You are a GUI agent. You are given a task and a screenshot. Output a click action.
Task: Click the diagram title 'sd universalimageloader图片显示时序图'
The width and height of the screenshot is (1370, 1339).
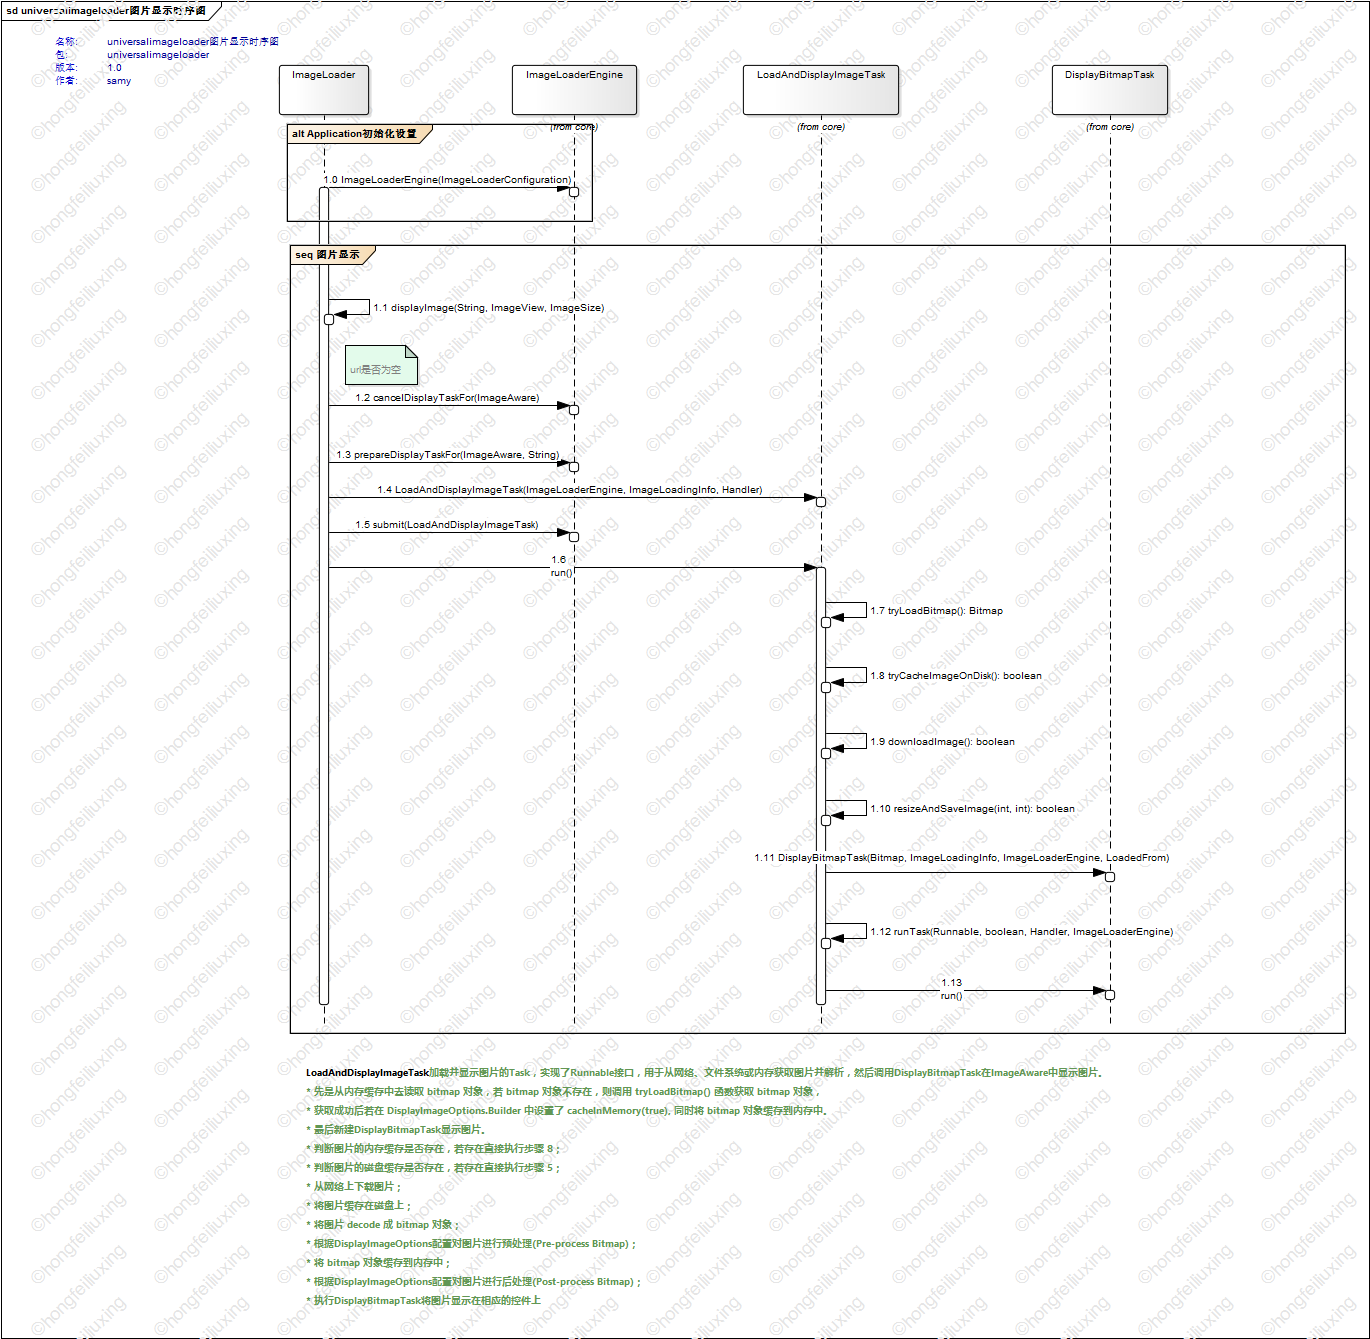pyautogui.click(x=106, y=11)
